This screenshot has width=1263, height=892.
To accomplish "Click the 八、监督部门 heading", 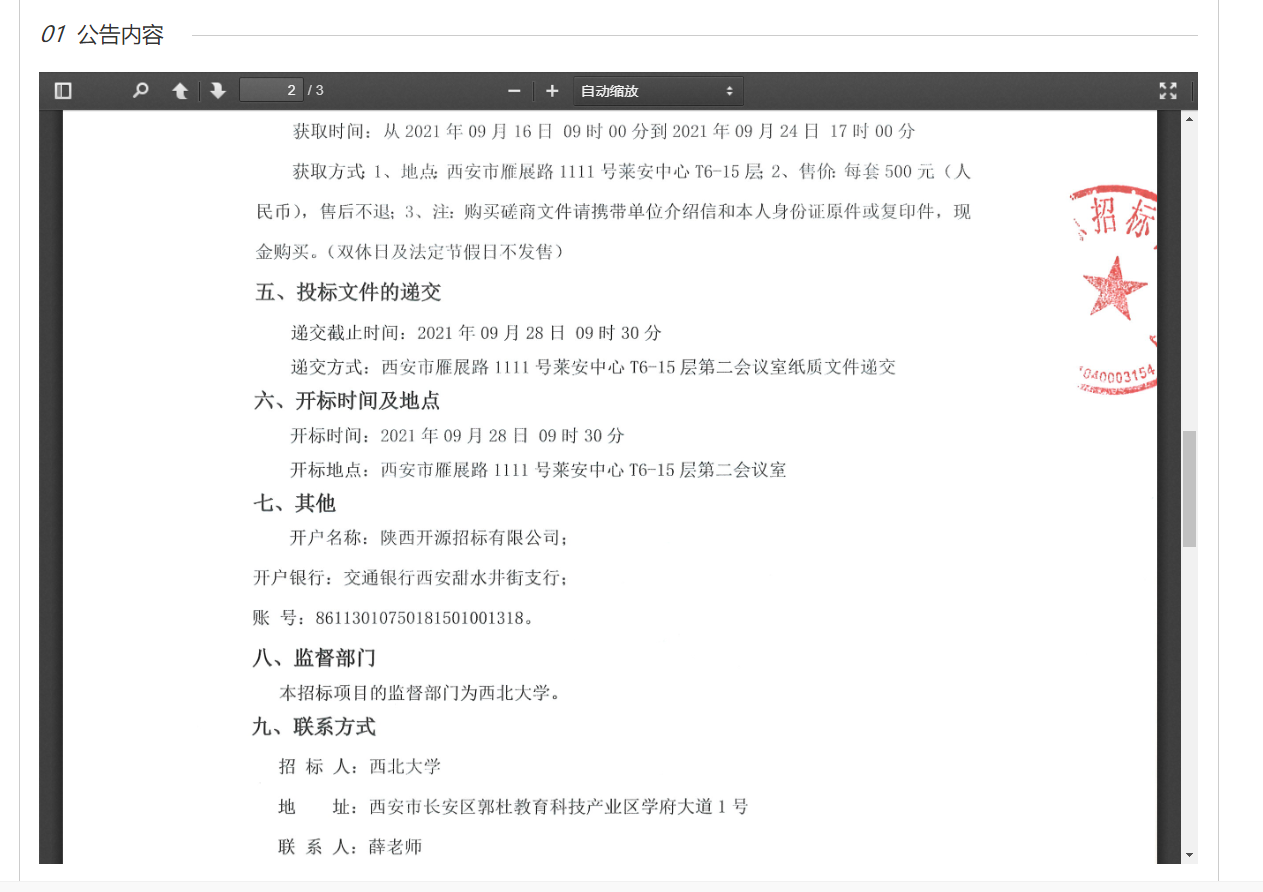I will (314, 658).
